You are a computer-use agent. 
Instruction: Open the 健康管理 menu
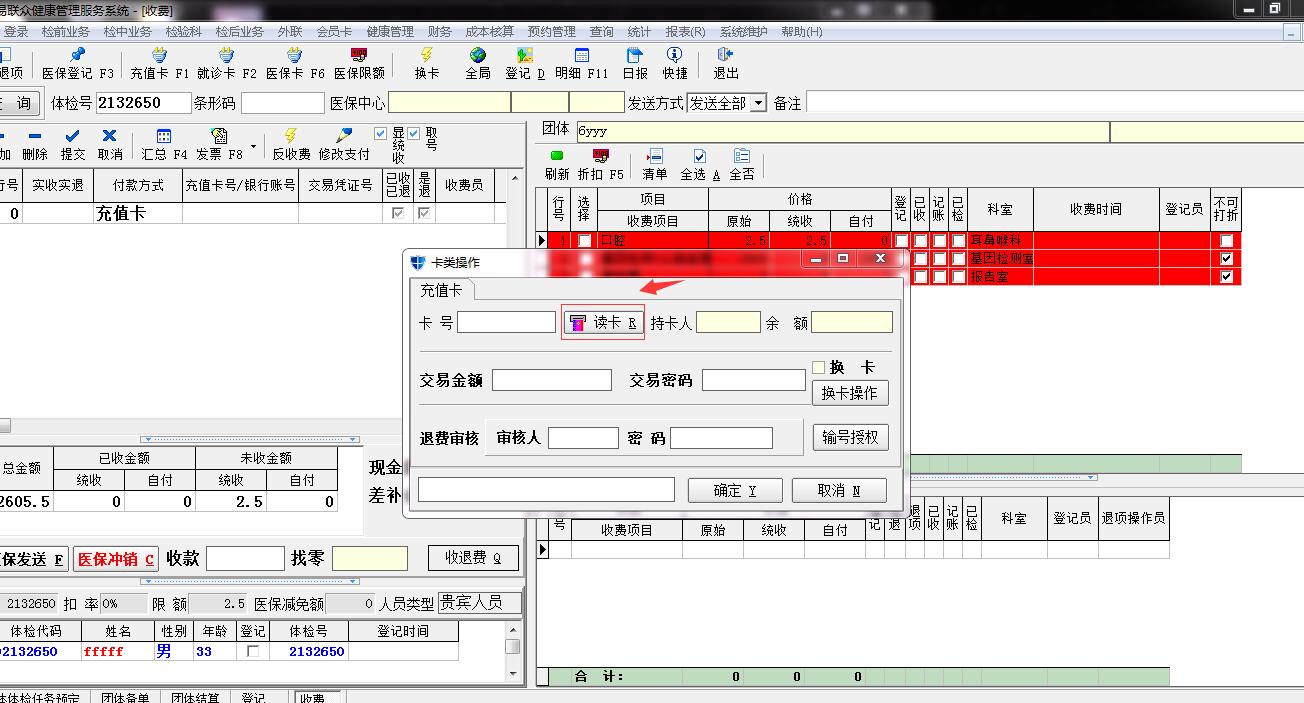click(390, 32)
